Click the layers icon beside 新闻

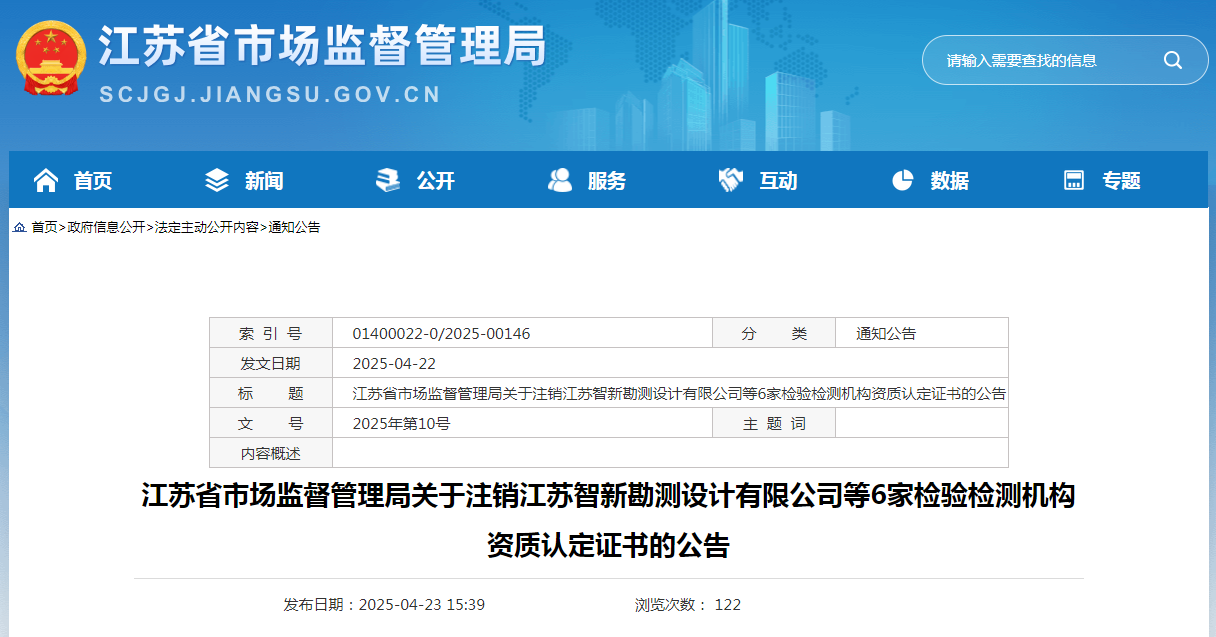(217, 180)
